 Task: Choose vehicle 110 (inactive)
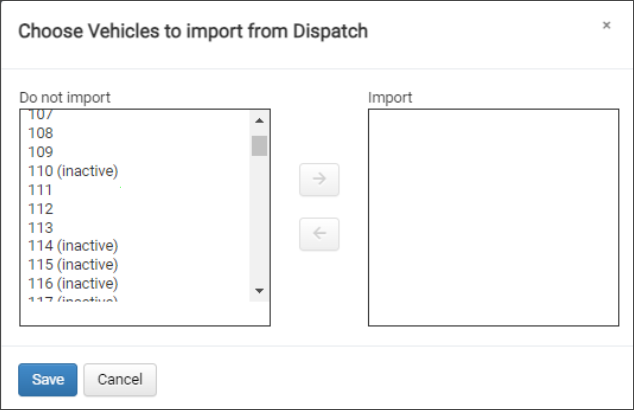74,171
